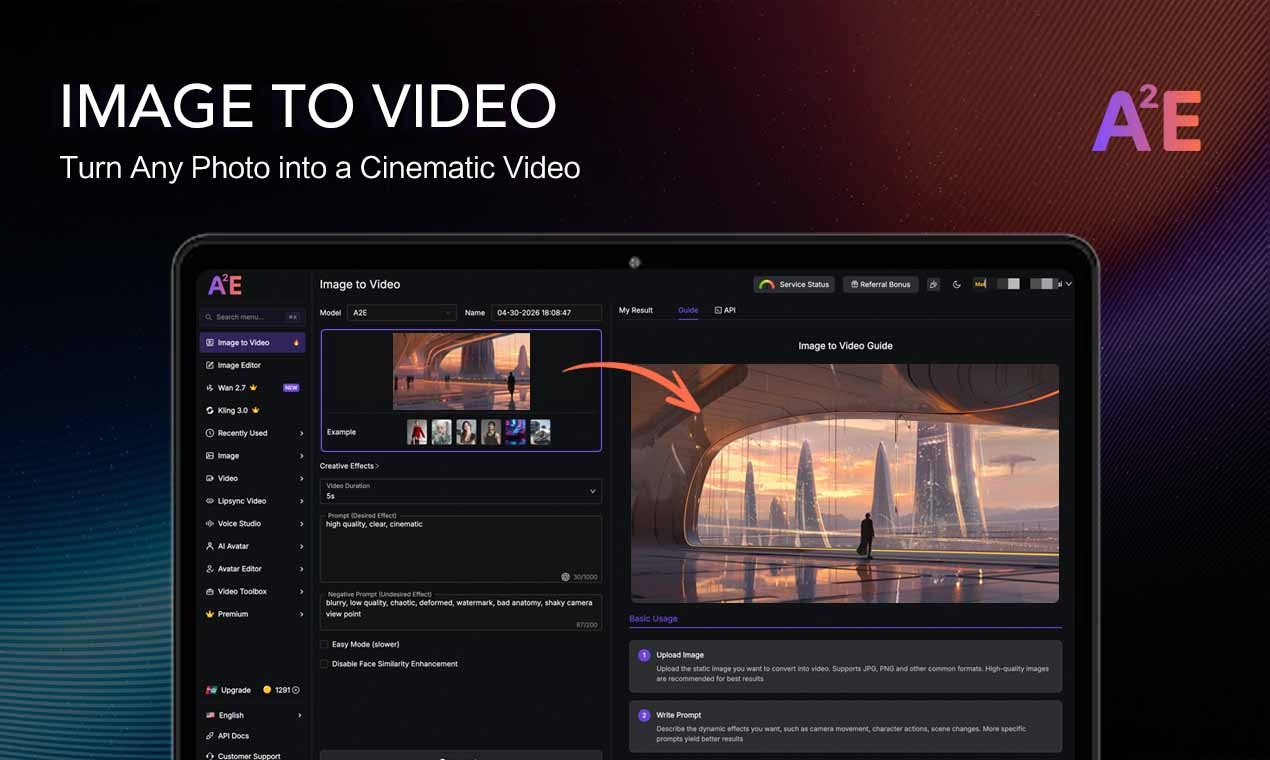Select Kling 3.0 in the sidebar

point(232,410)
